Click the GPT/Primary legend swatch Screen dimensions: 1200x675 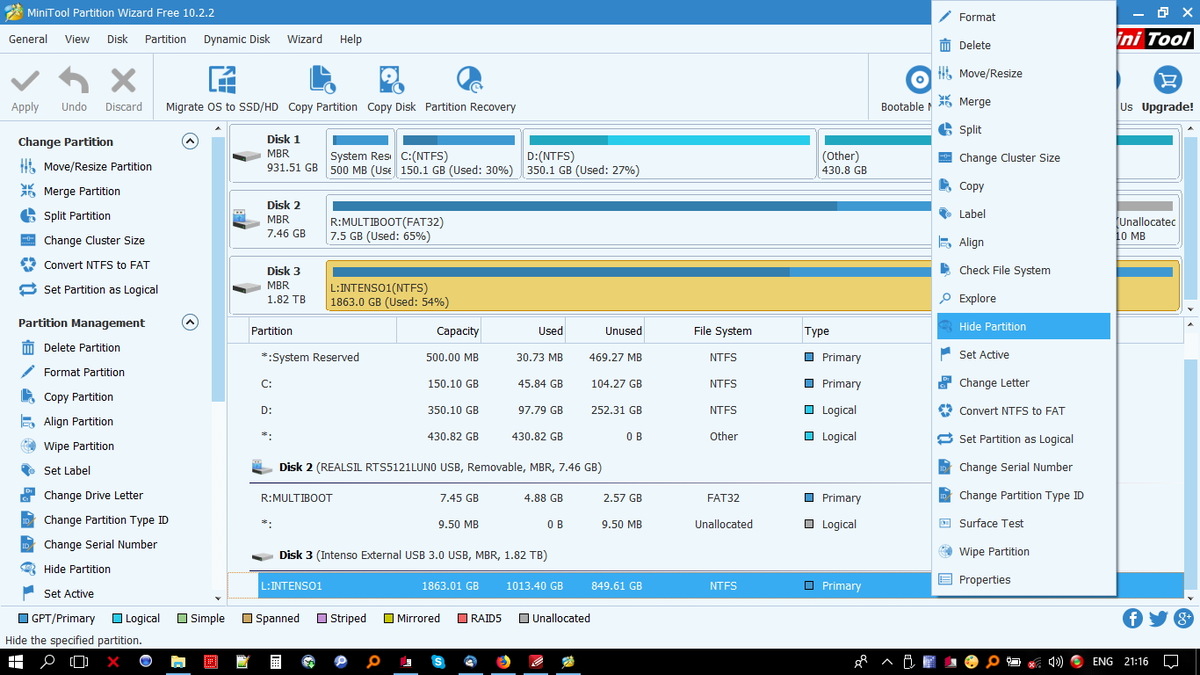[x=23, y=619]
